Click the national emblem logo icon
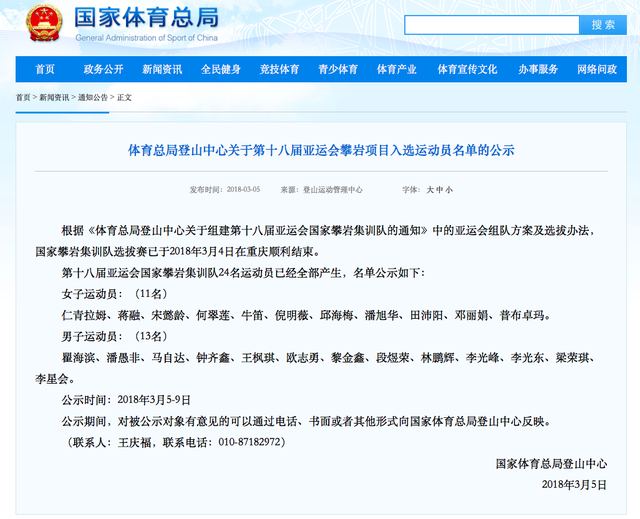This screenshot has height=519, width=640. pyautogui.click(x=44, y=23)
